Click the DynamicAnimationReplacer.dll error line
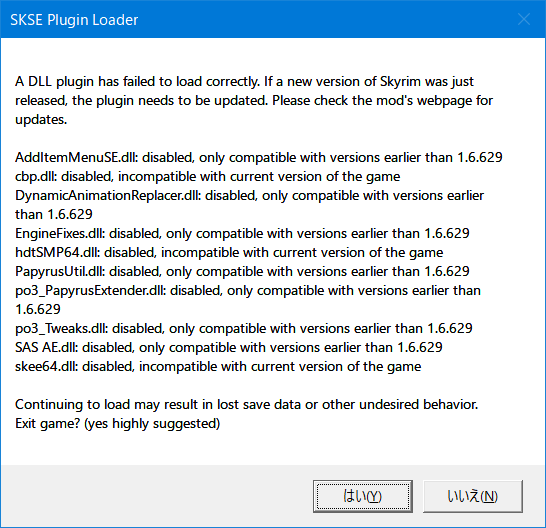This screenshot has height=528, width=546. point(249,205)
